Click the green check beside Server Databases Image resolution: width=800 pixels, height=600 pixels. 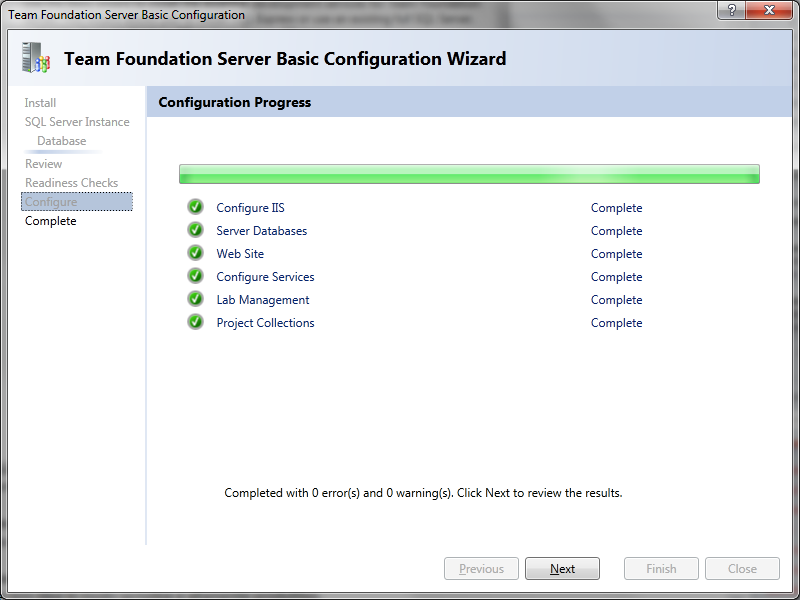point(195,230)
